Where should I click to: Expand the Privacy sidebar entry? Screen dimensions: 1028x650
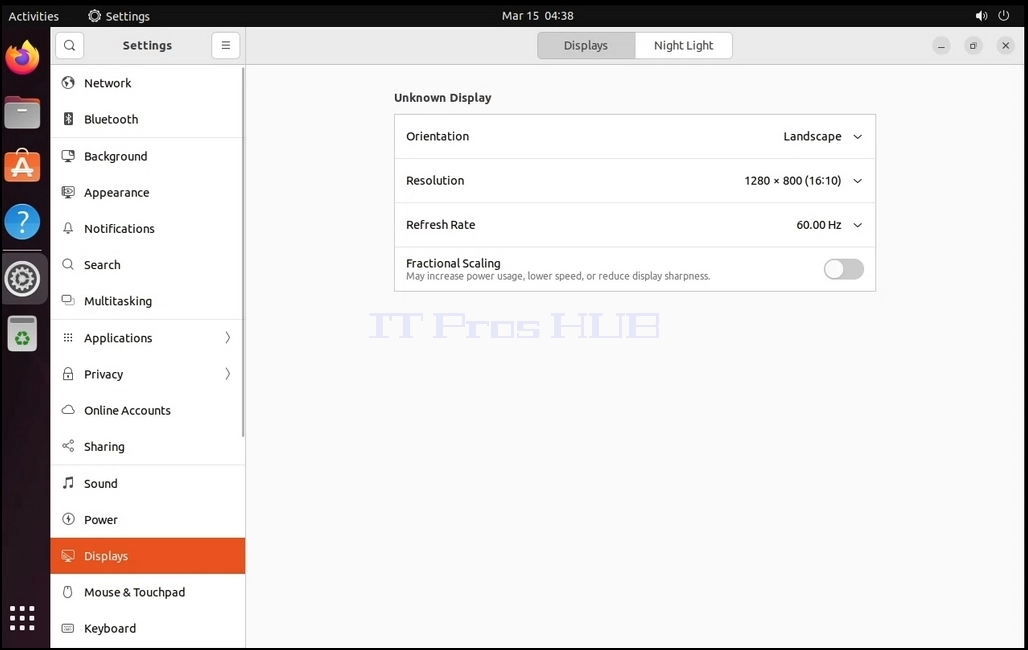tap(148, 374)
